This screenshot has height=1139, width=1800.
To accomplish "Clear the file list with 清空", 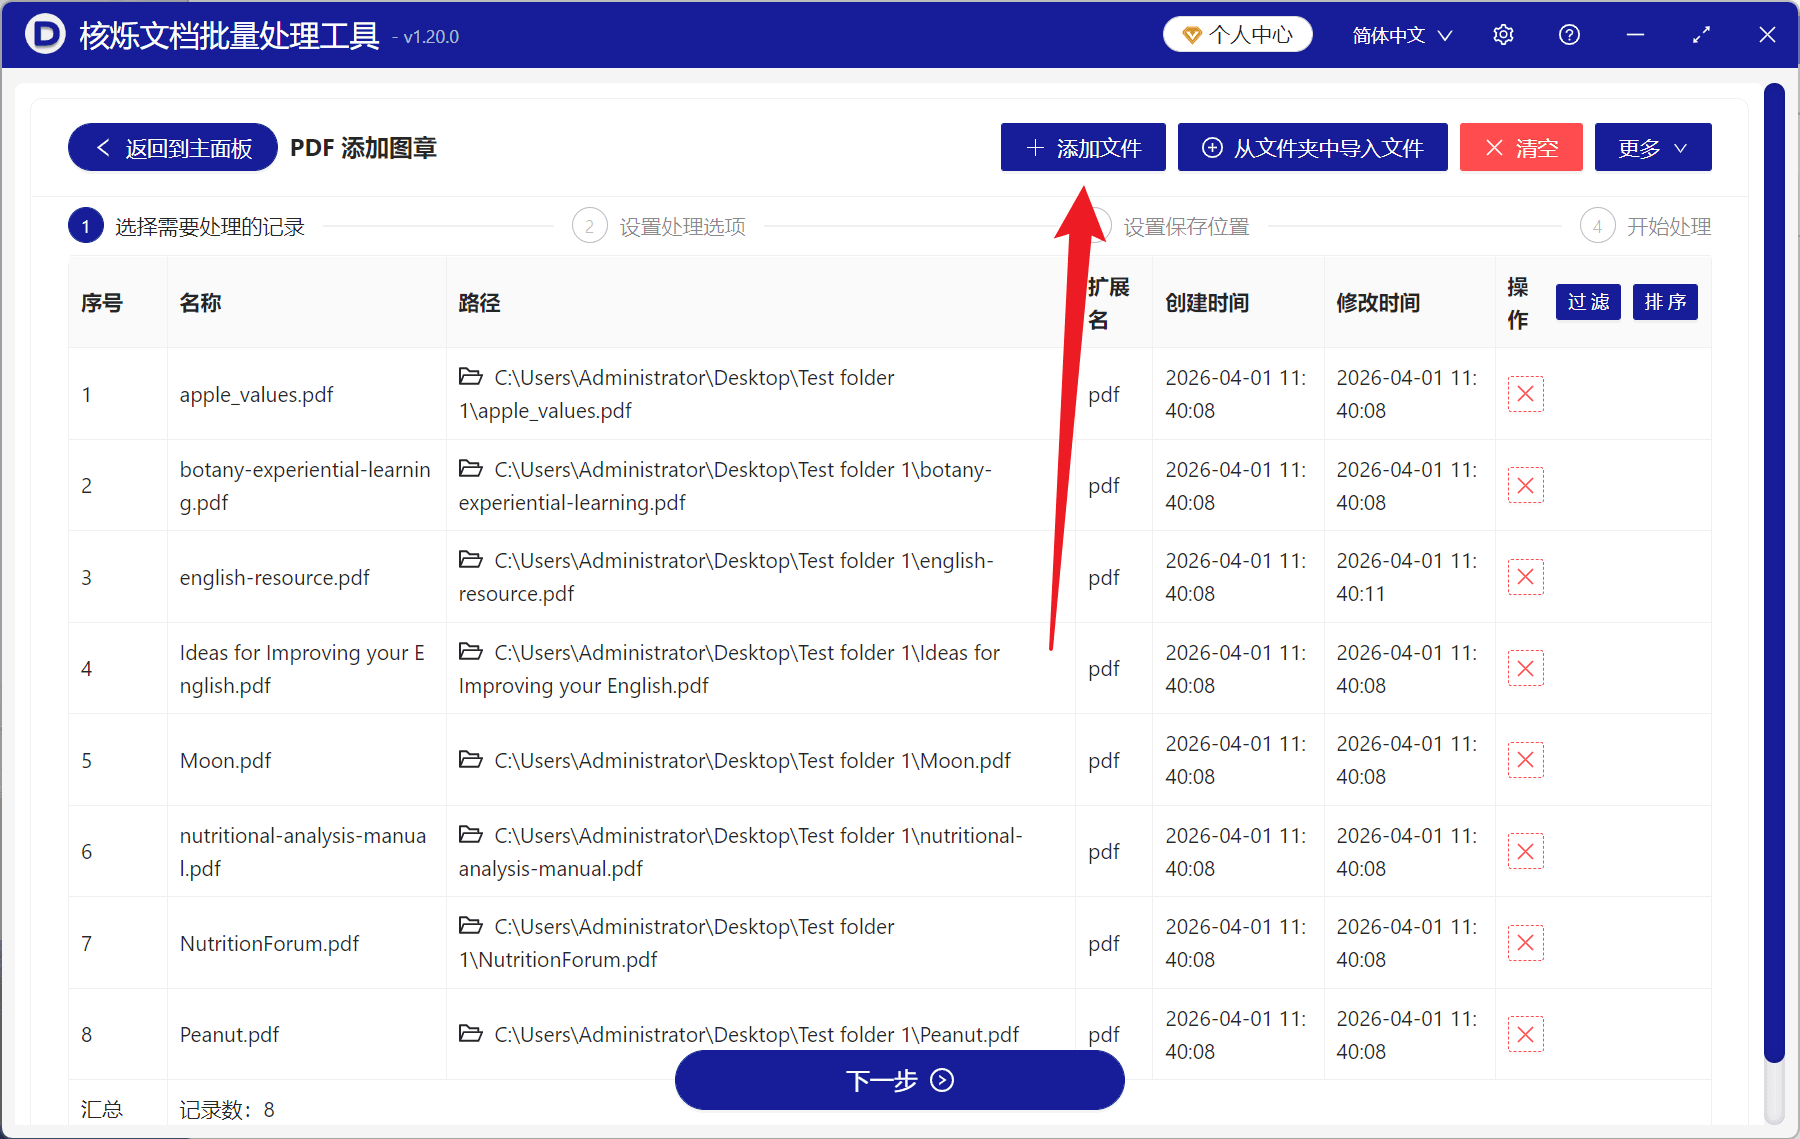I will (x=1520, y=147).
